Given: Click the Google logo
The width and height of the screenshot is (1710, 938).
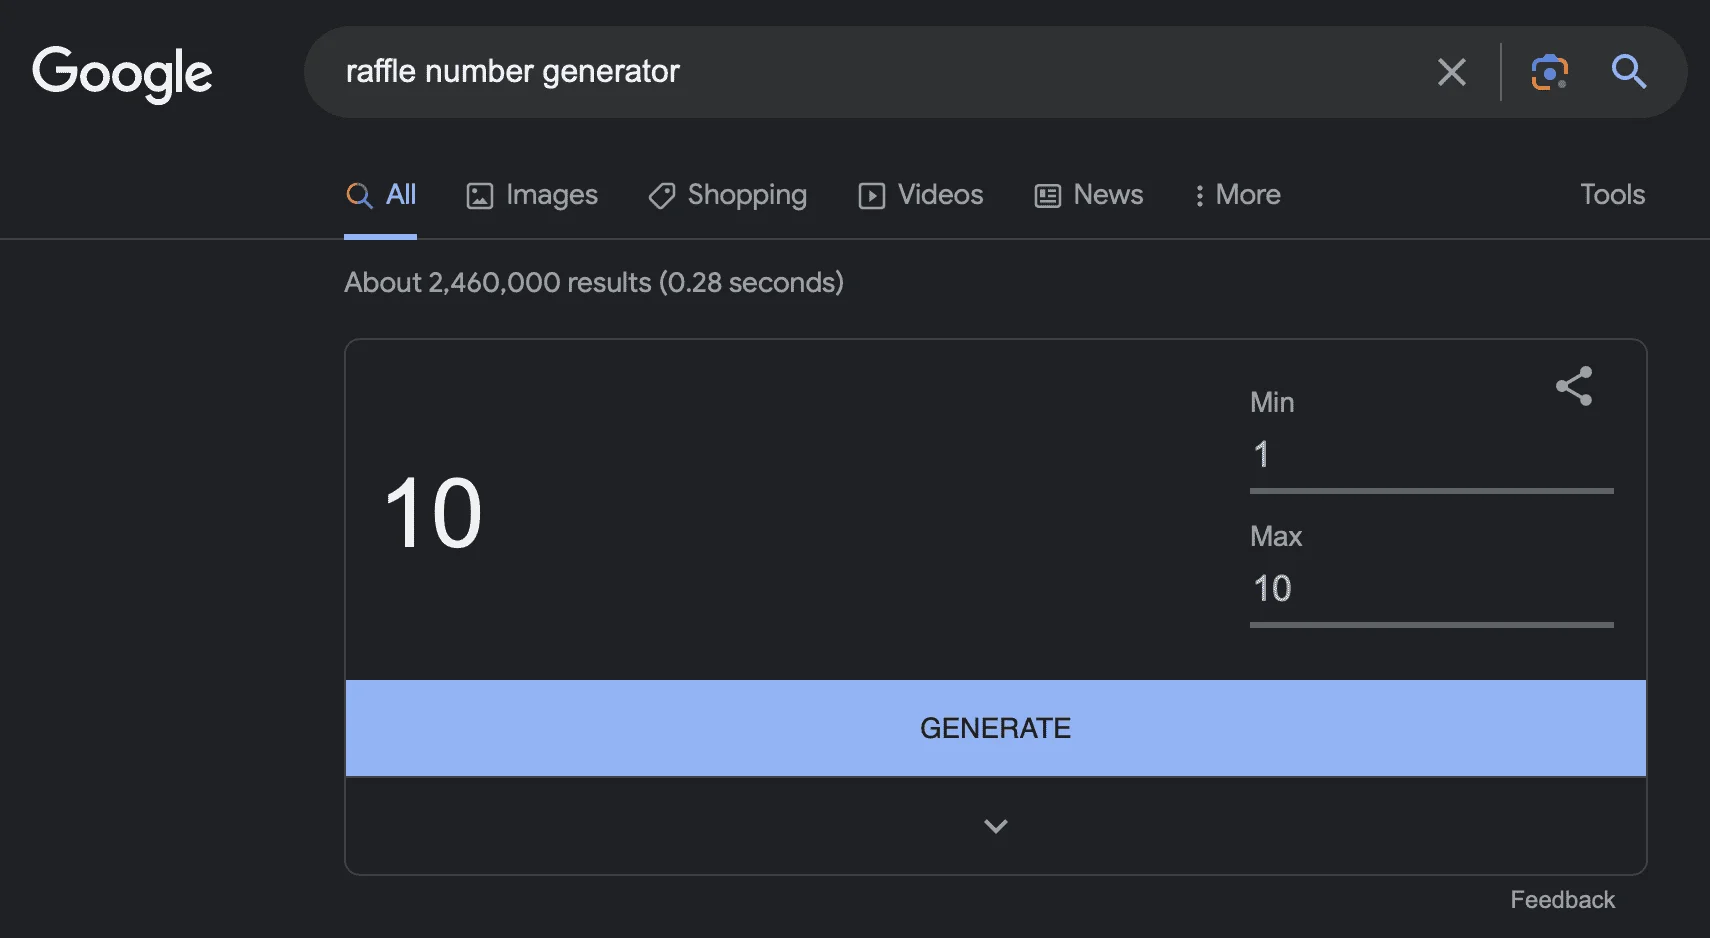Looking at the screenshot, I should pyautogui.click(x=122, y=73).
